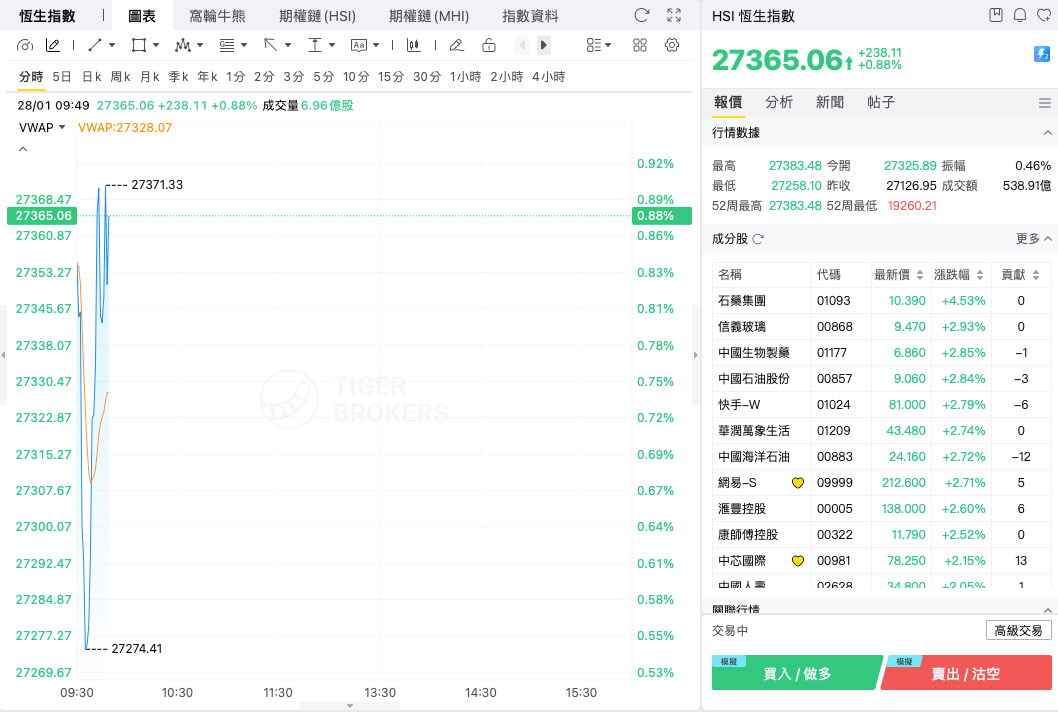Switch to the 帖子 tab
The image size is (1058, 714).
[x=881, y=102]
